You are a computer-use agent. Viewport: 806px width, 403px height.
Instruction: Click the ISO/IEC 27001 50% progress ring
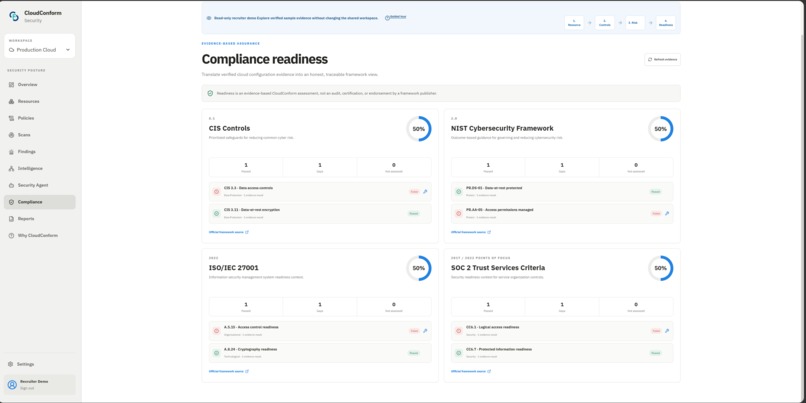418,268
